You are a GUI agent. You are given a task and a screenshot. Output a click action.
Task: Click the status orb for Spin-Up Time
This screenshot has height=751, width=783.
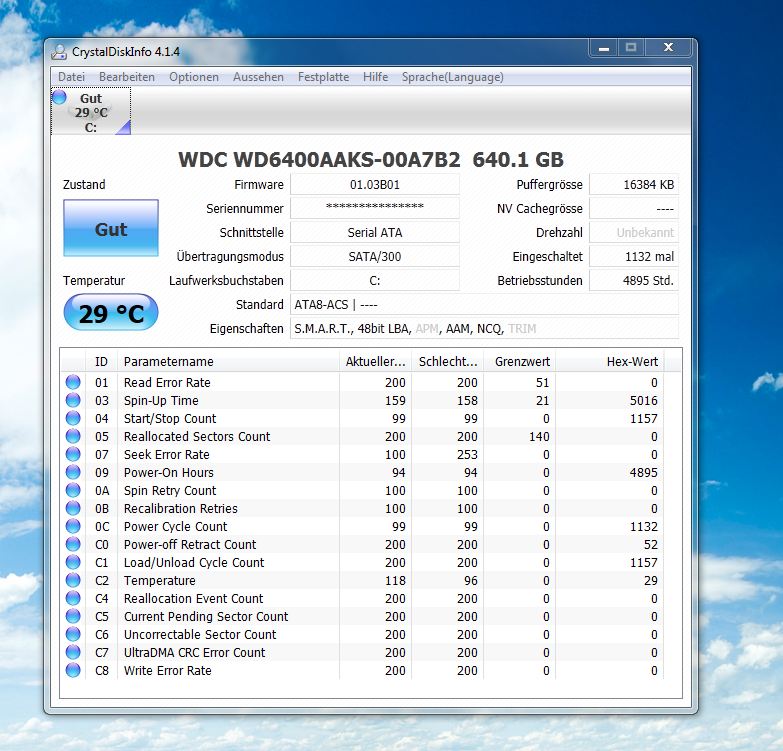(x=73, y=400)
